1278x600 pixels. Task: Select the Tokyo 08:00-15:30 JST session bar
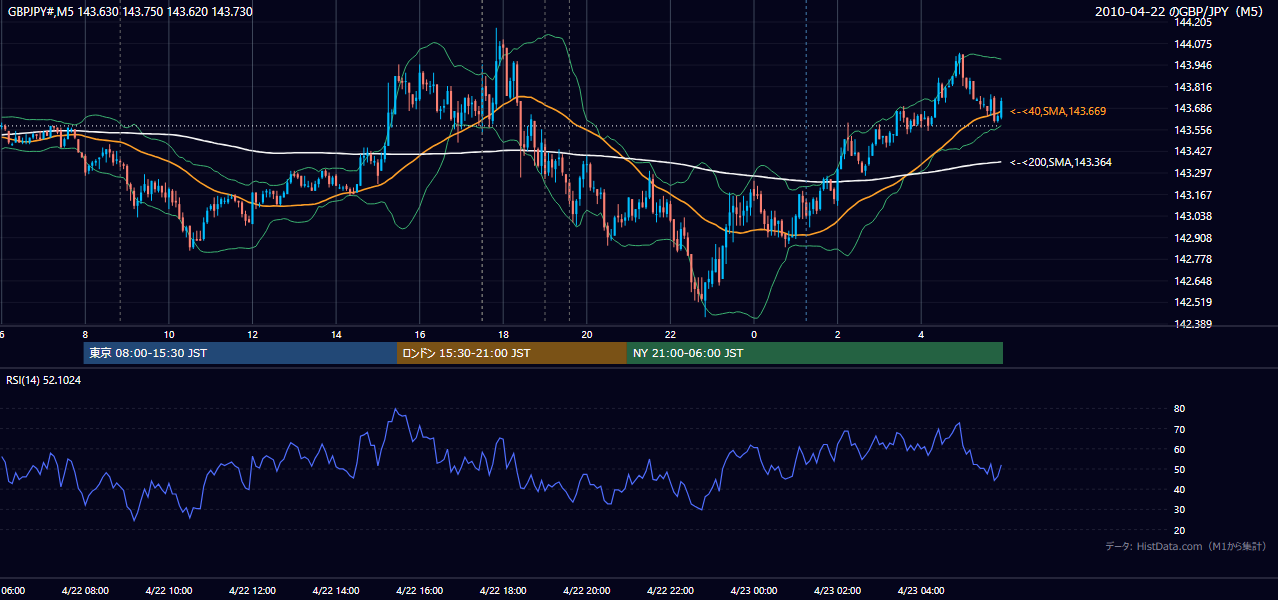[240, 353]
